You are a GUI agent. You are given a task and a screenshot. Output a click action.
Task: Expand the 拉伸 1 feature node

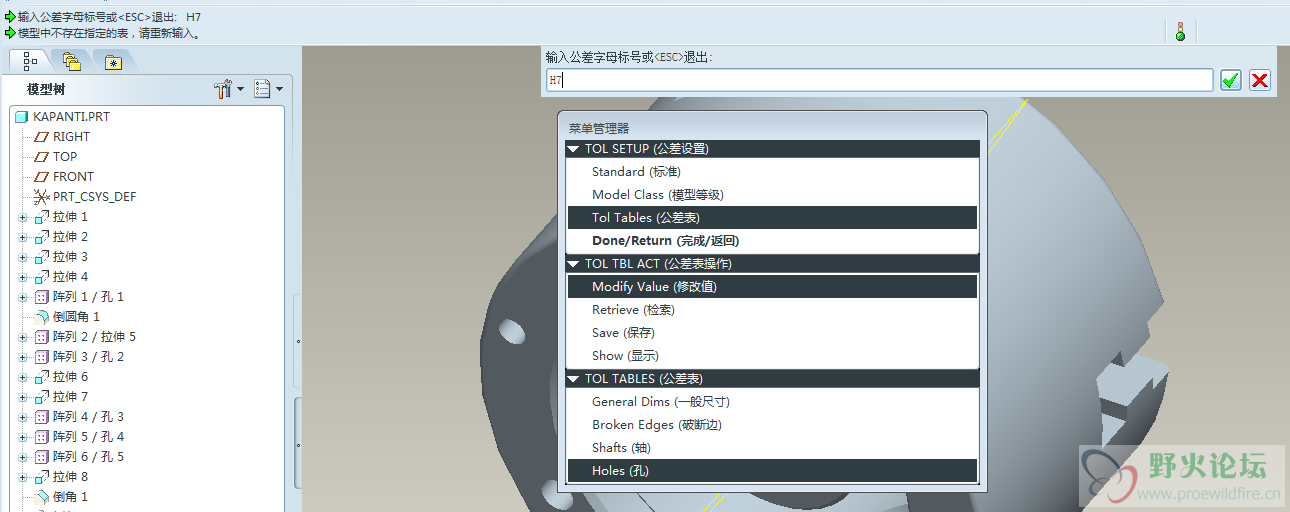[x=22, y=217]
